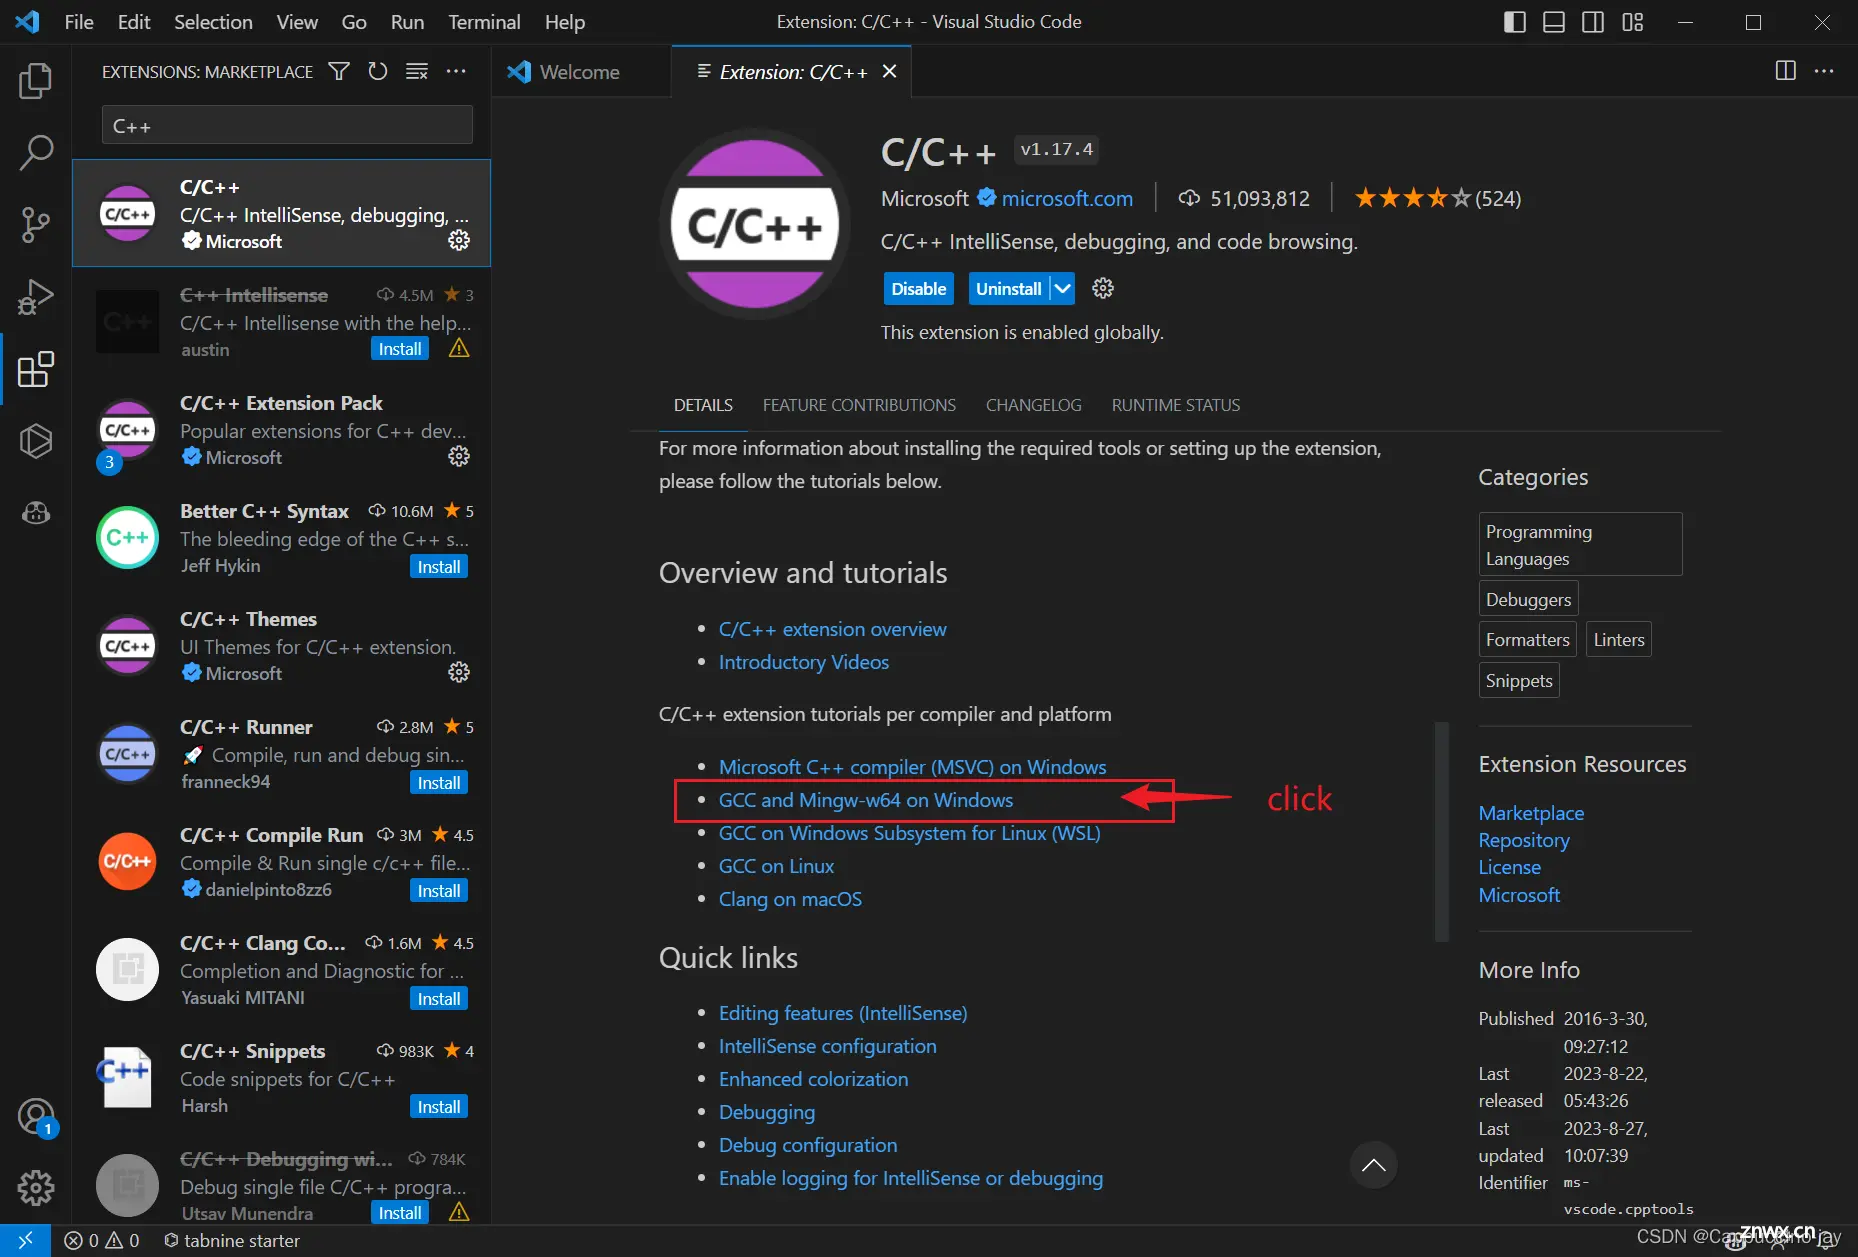
Task: Expand the Uninstall dropdown arrow
Action: tap(1062, 289)
